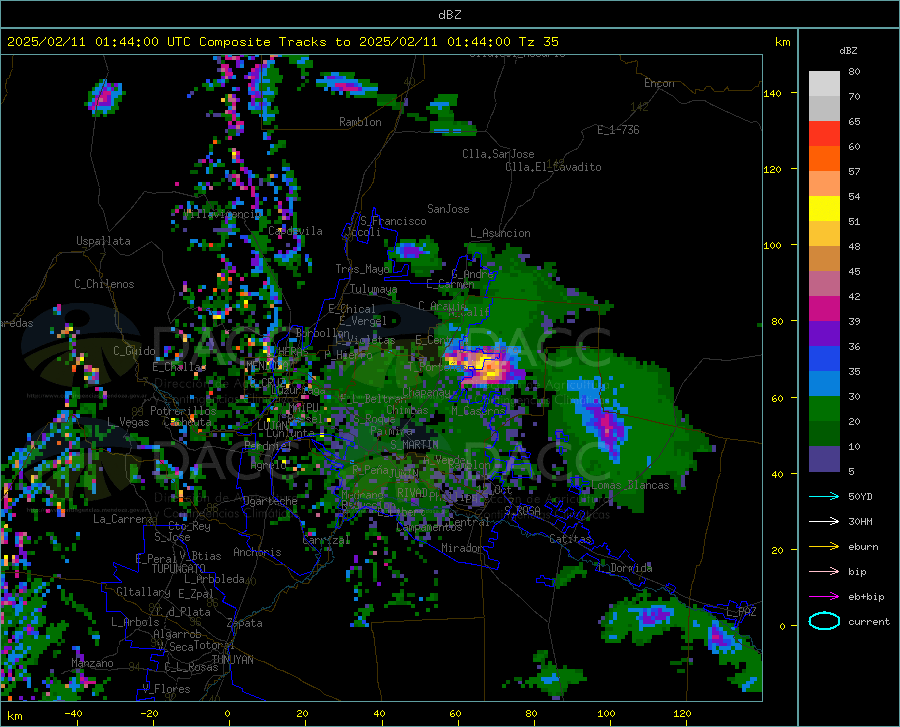
Task: Click the 'Zapata' map label
Action: coord(244,623)
